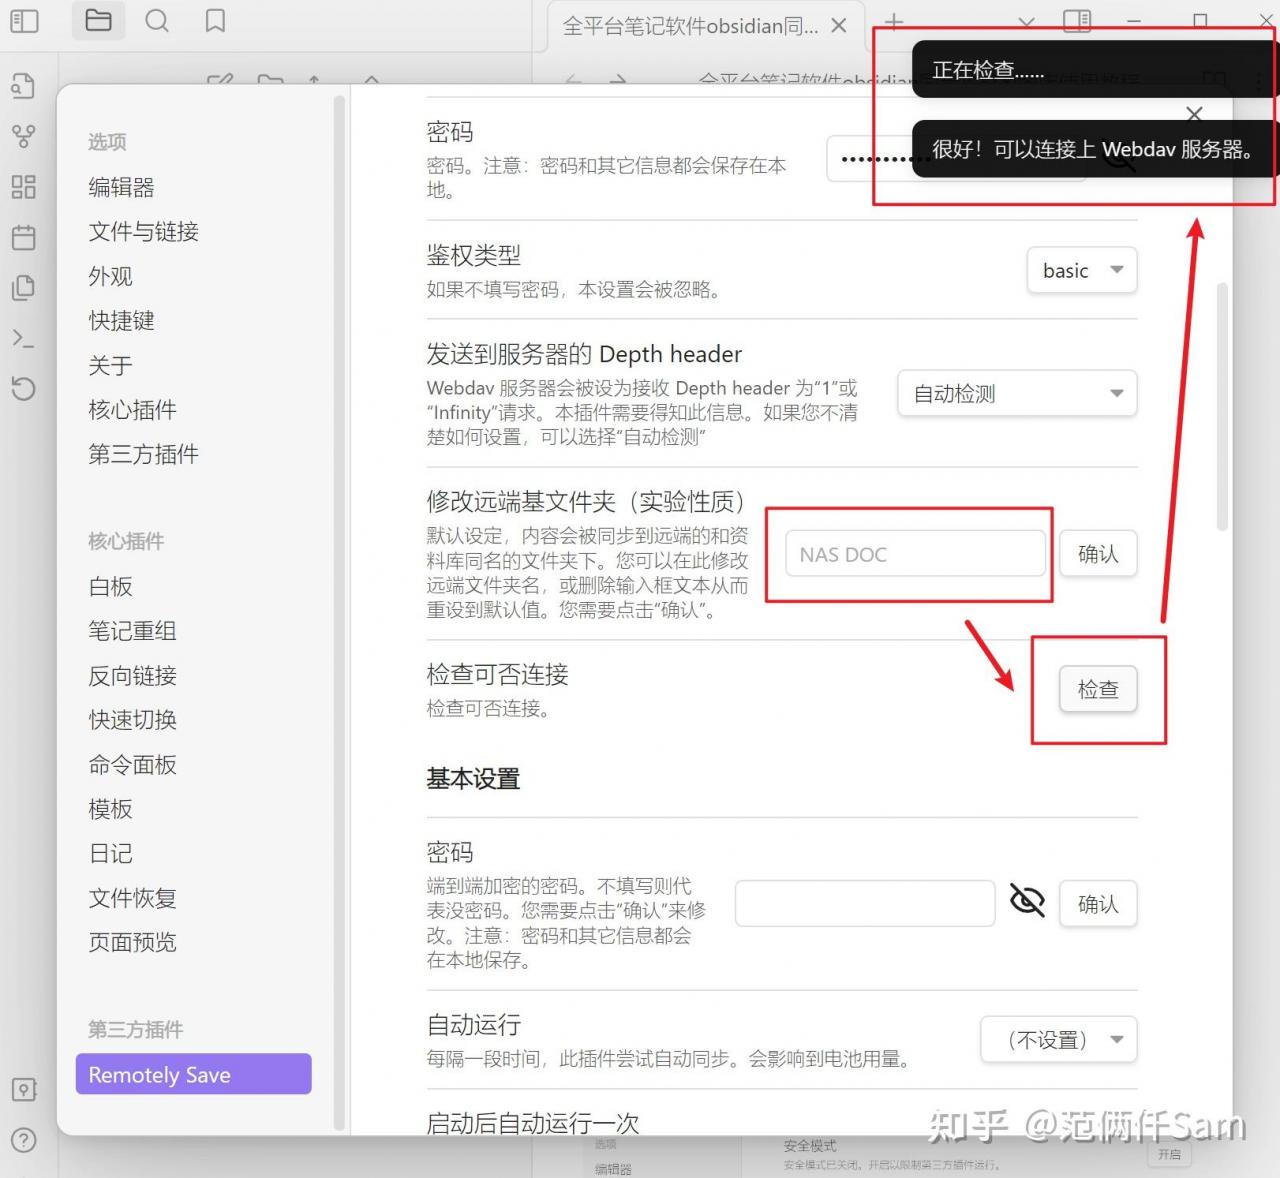
Task: Open 快速切换 plugin settings
Action: coord(132,720)
